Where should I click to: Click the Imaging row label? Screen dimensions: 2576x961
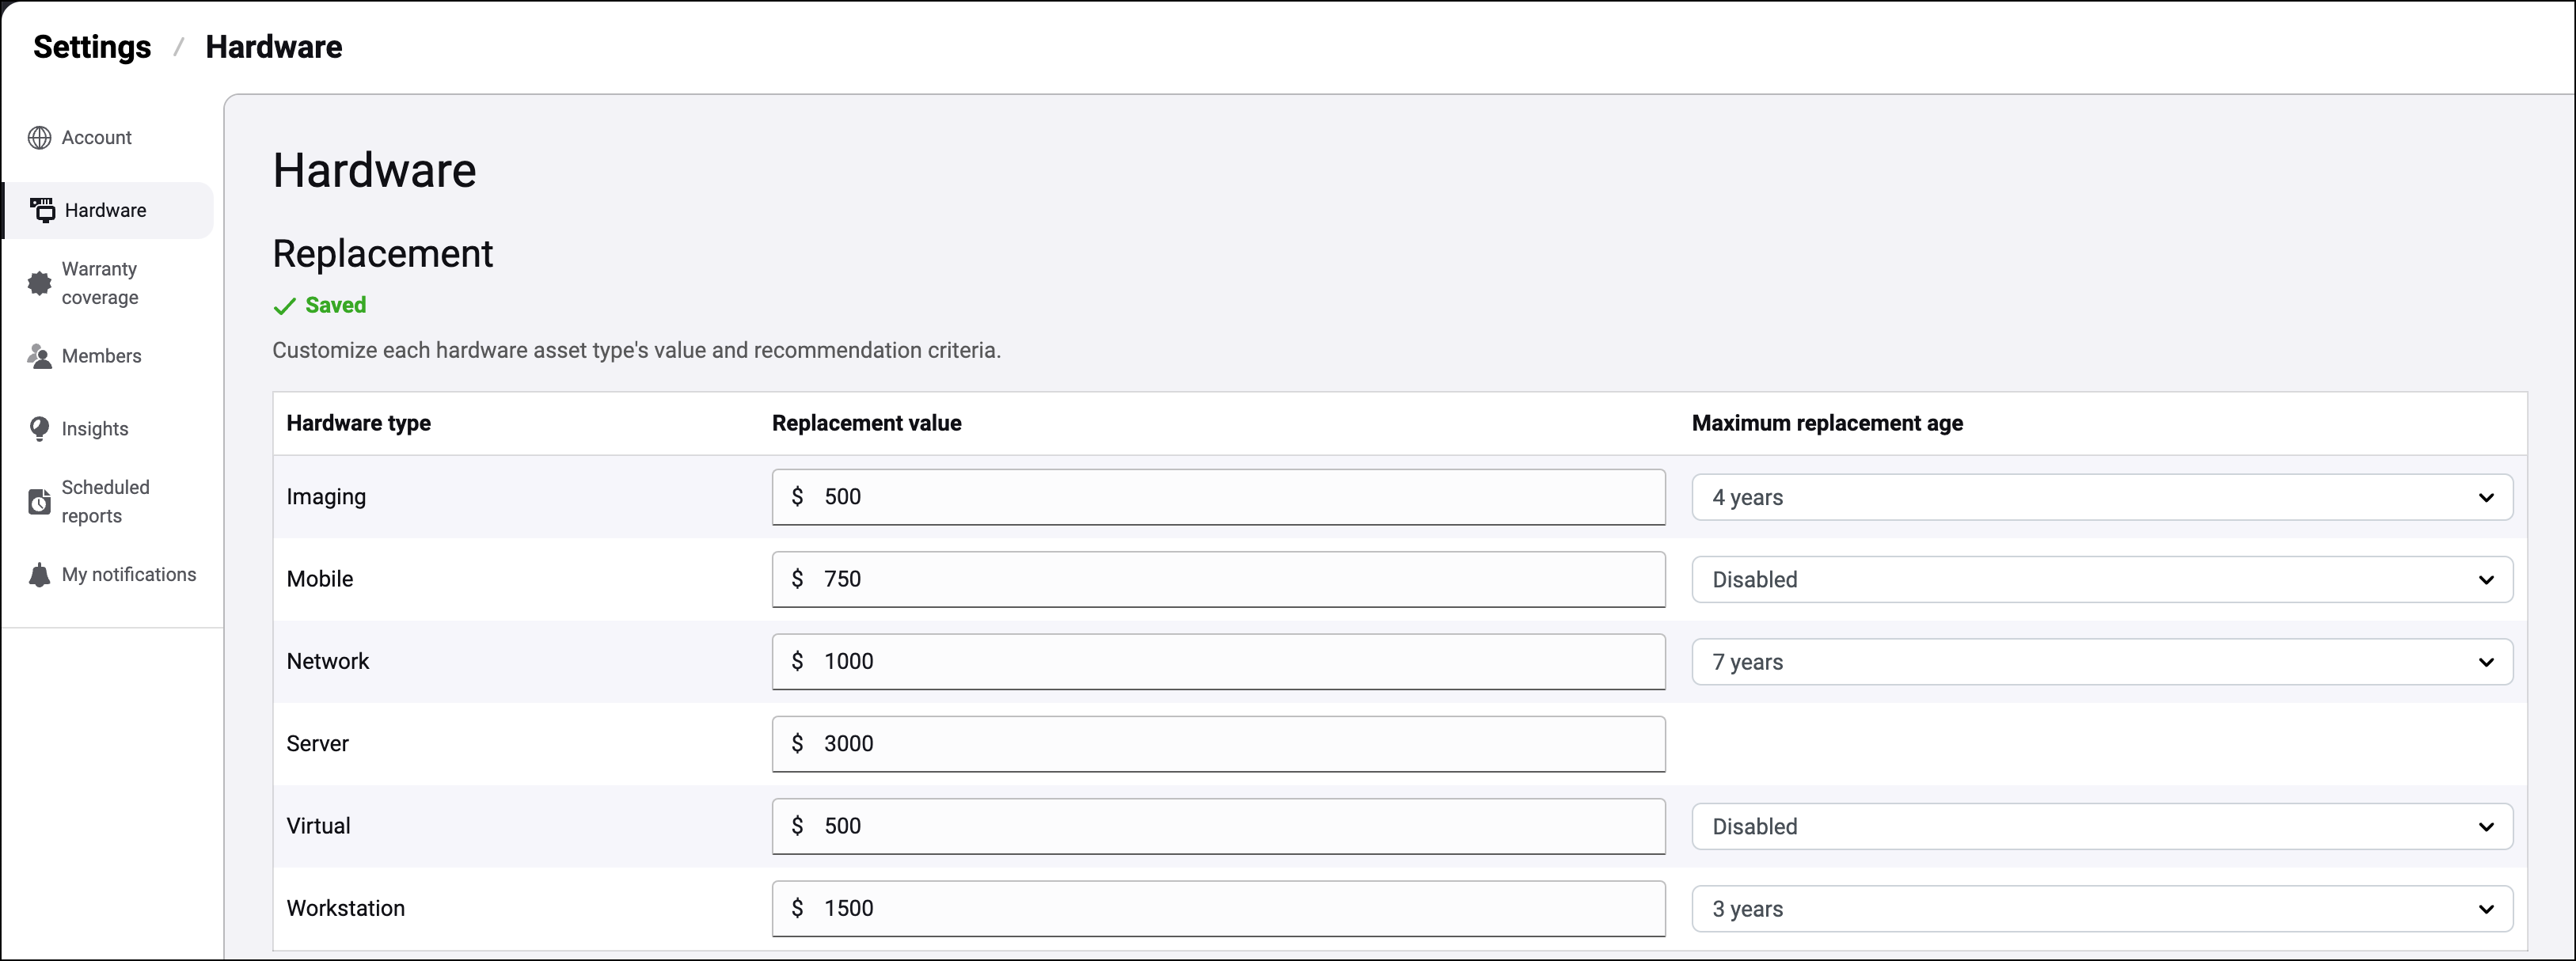(x=326, y=497)
